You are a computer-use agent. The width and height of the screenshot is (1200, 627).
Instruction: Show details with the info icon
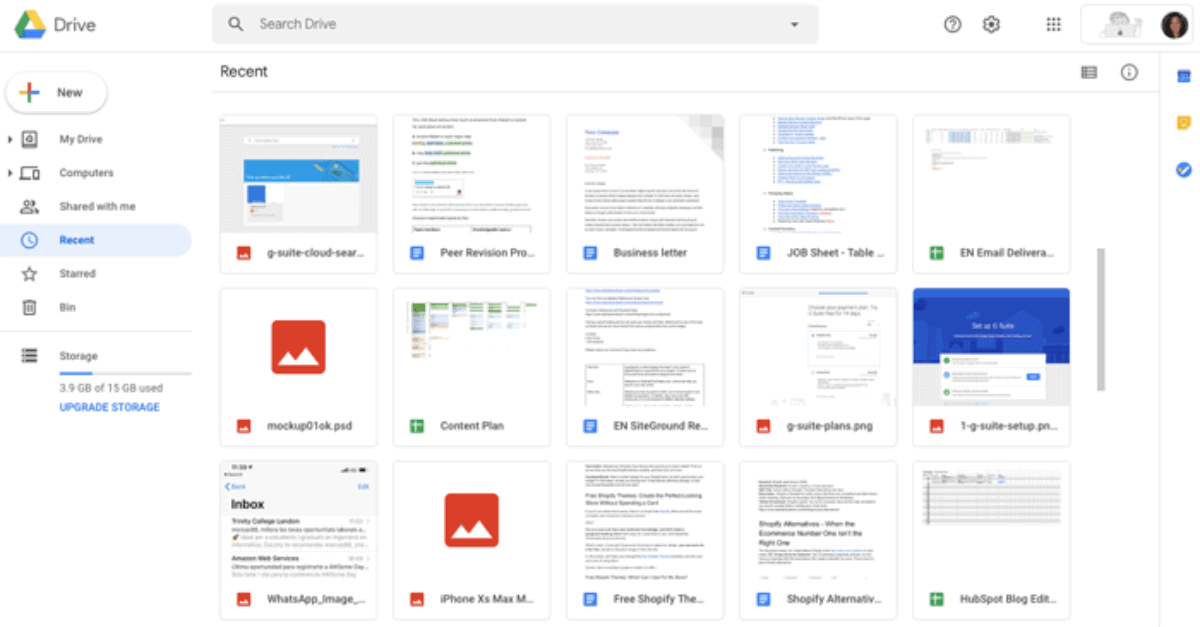pos(1129,72)
